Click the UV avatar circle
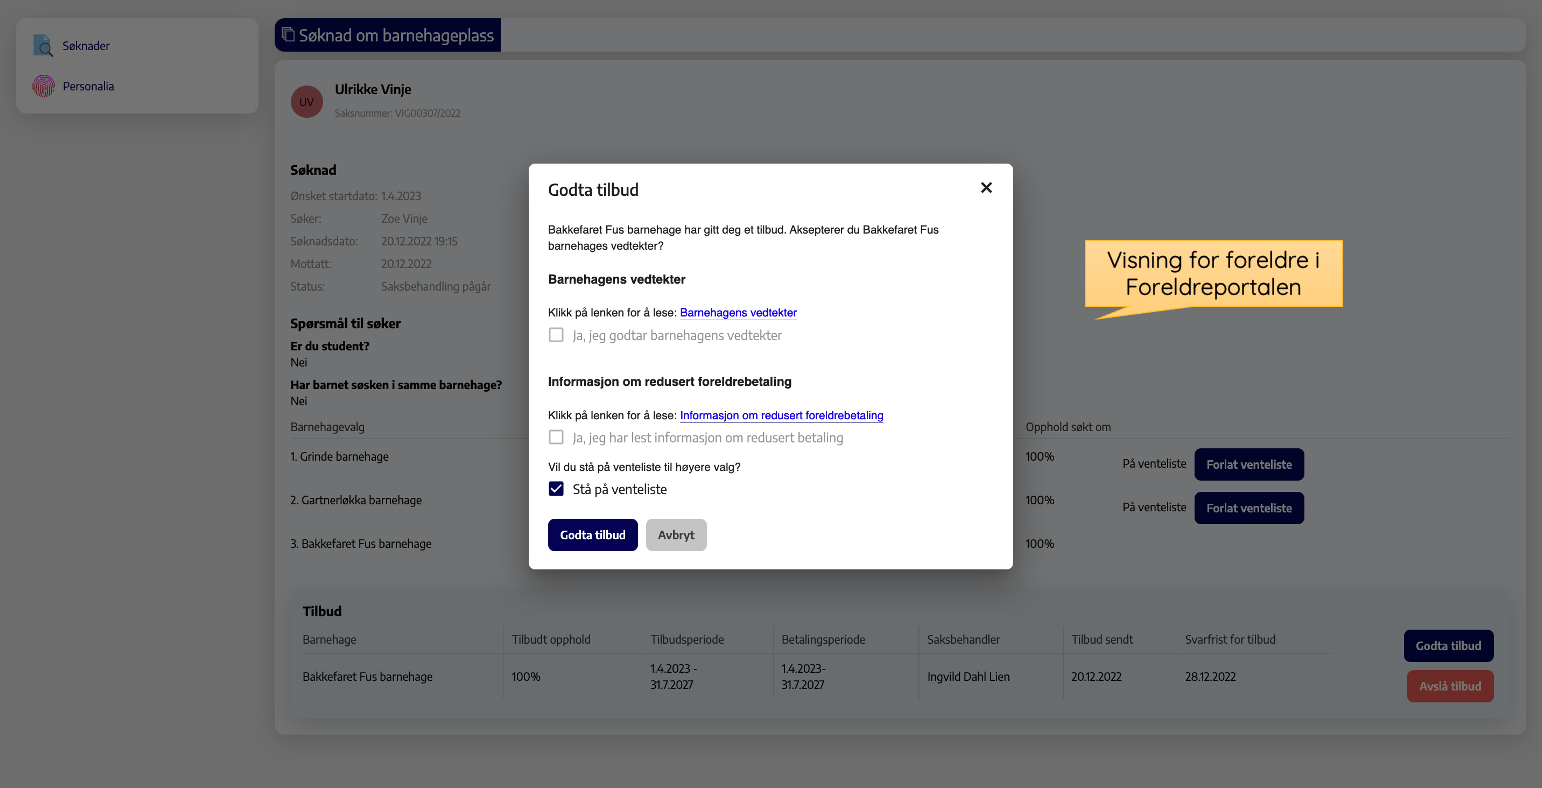 [x=307, y=102]
